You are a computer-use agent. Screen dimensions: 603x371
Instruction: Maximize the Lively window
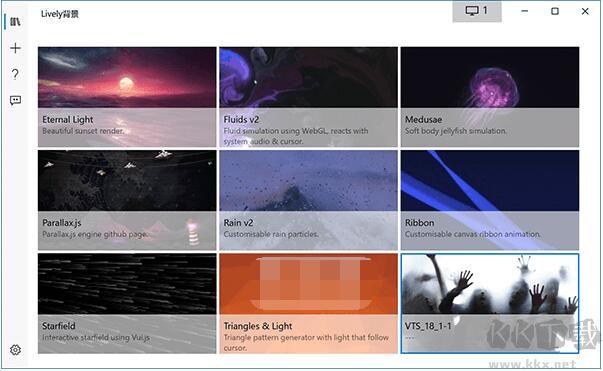[555, 11]
